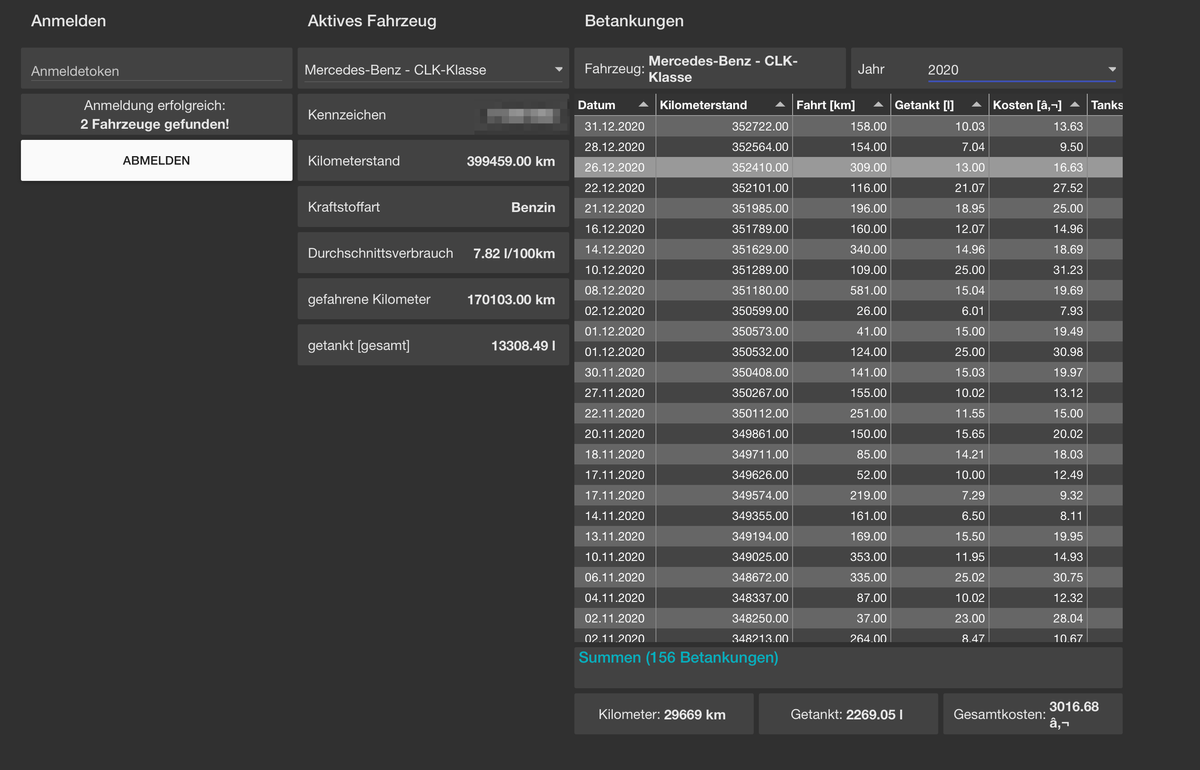1200x770 pixels.
Task: Click the Summen (156 Betankungen) heading
Action: point(678,658)
